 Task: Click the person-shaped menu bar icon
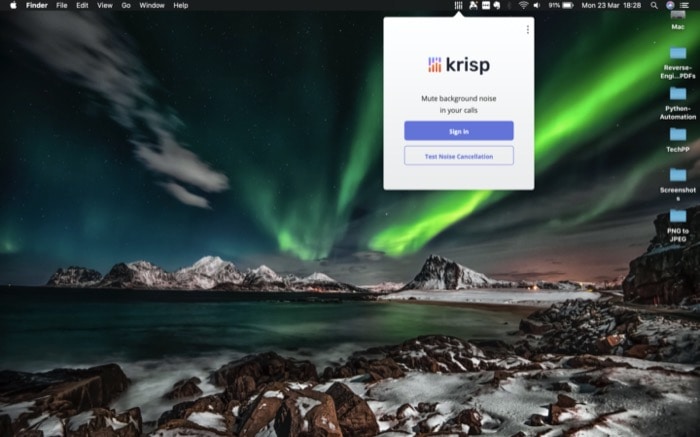point(473,5)
